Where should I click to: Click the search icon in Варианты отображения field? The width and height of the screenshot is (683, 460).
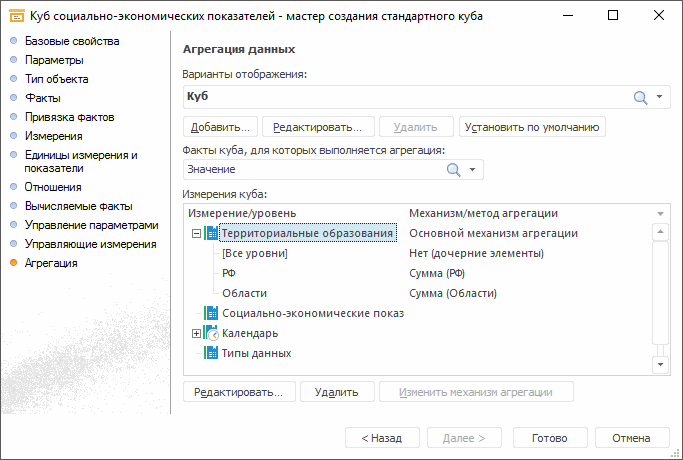641,96
